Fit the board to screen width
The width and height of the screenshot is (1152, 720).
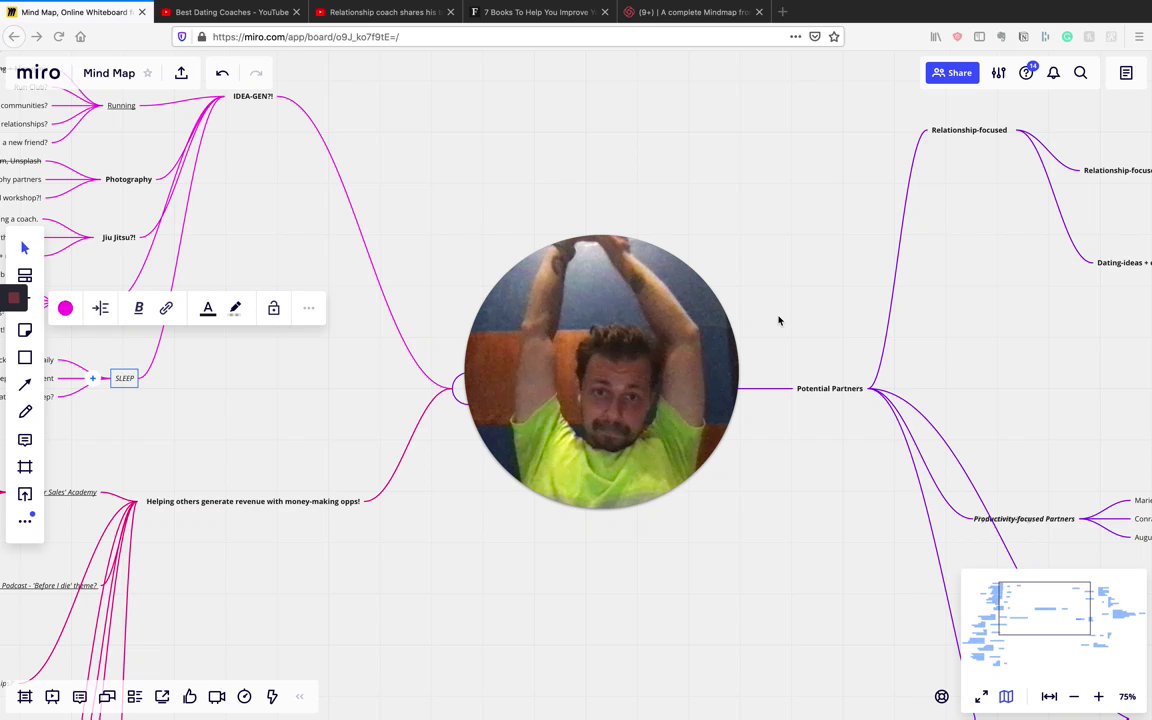coord(1049,696)
